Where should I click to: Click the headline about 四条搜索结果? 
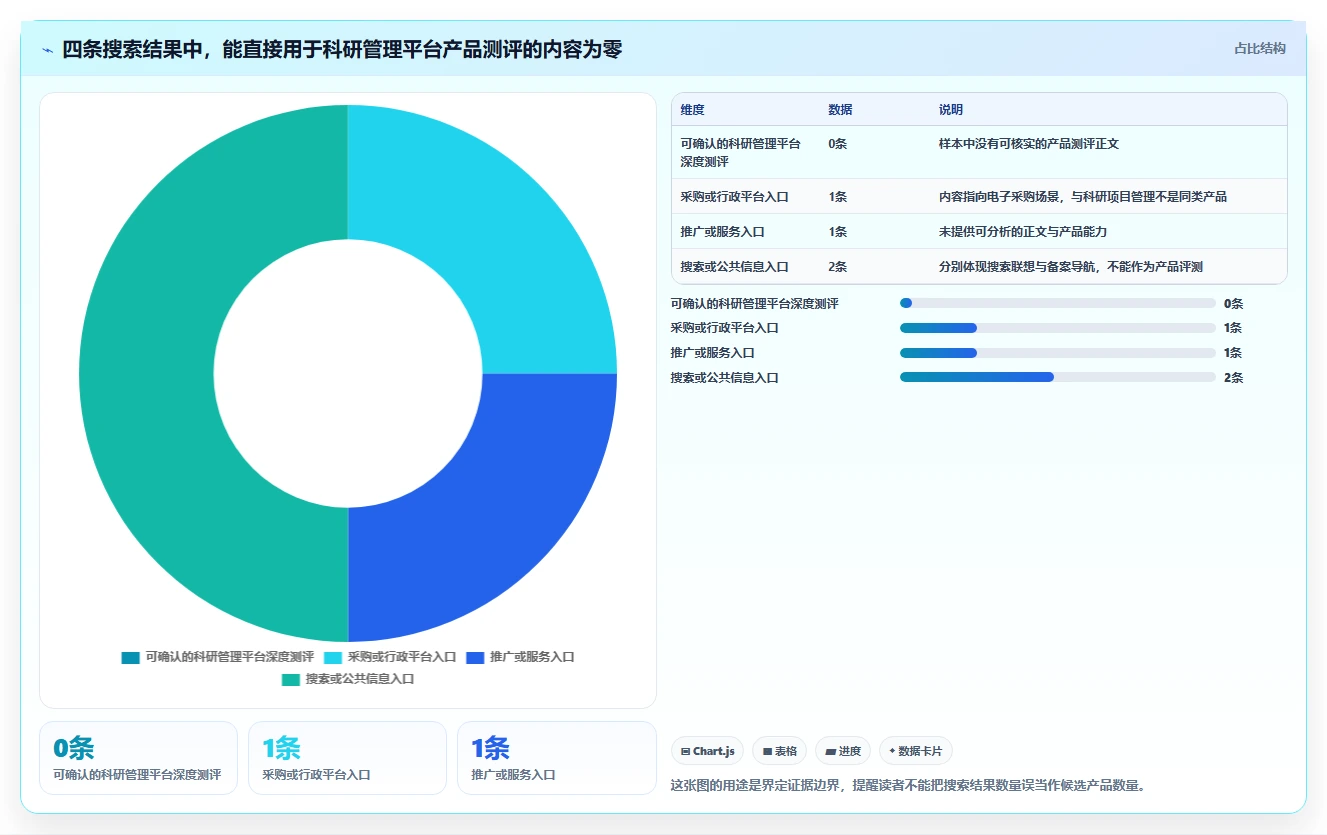tap(342, 49)
